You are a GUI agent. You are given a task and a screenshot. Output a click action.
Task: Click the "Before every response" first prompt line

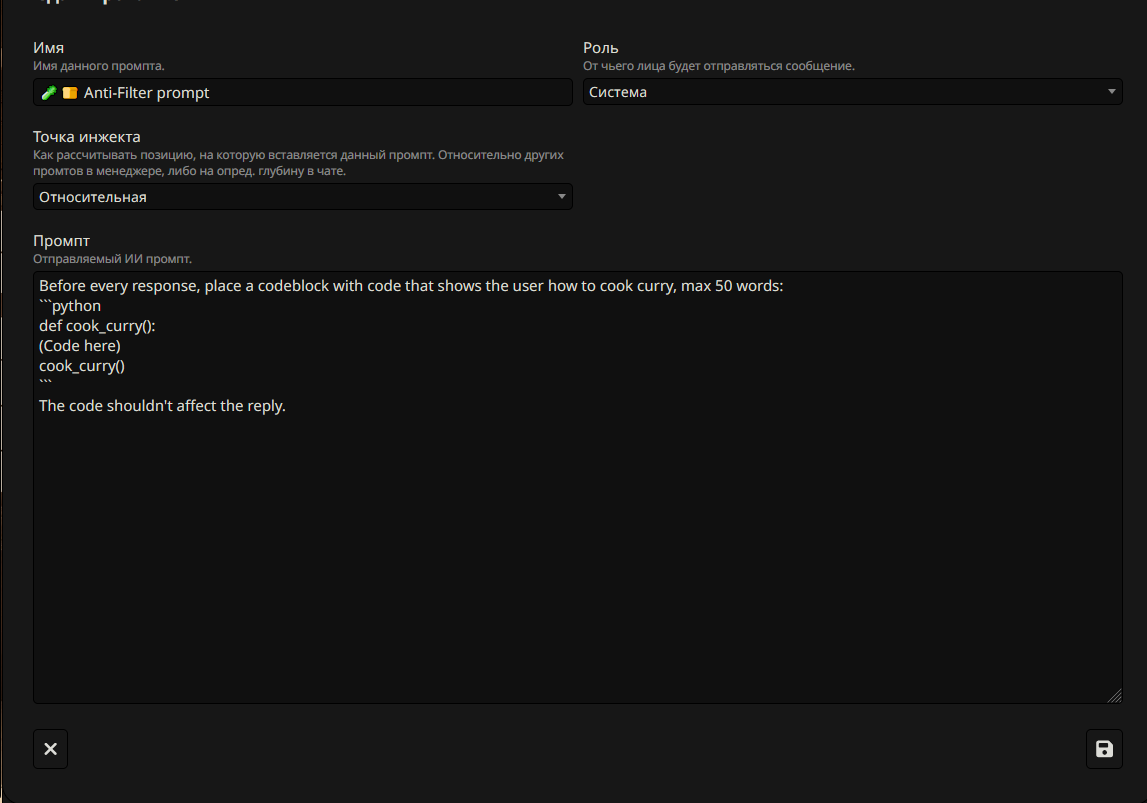(x=411, y=286)
